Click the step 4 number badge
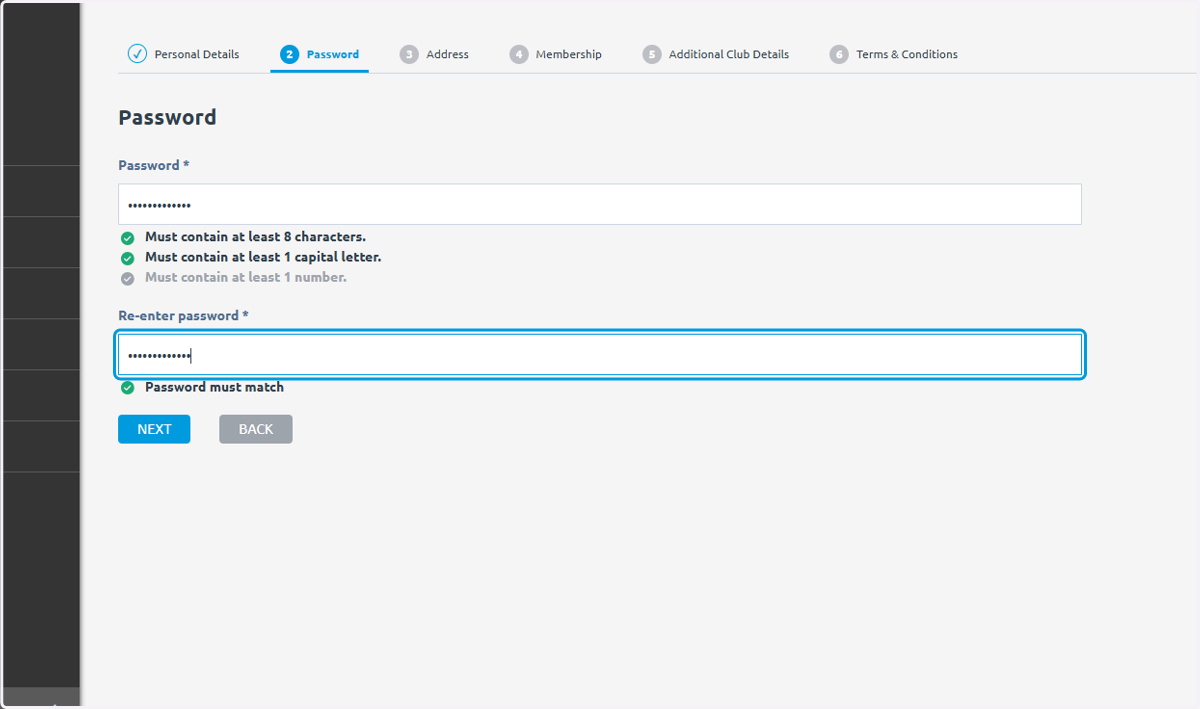Screen dimensions: 1200x709 click(518, 54)
